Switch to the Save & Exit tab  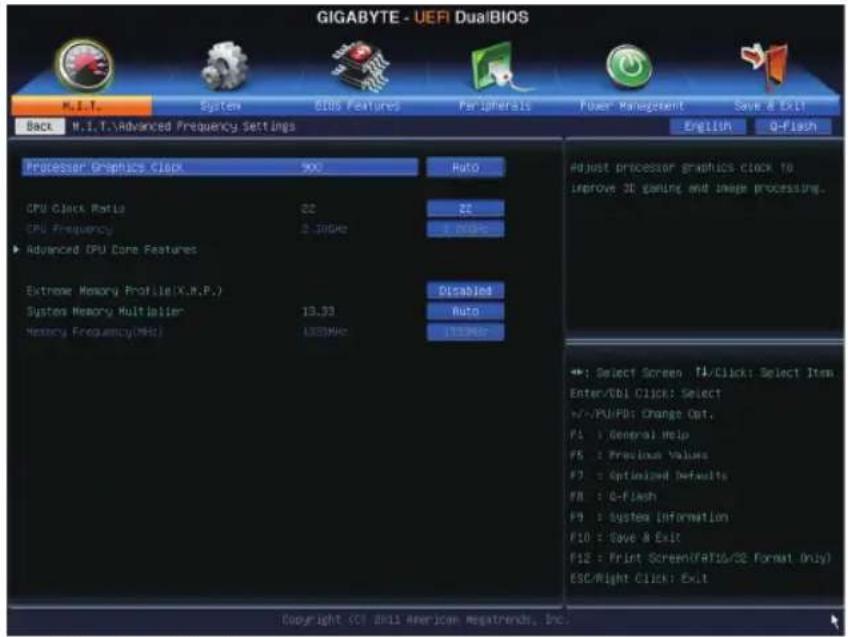tap(770, 105)
